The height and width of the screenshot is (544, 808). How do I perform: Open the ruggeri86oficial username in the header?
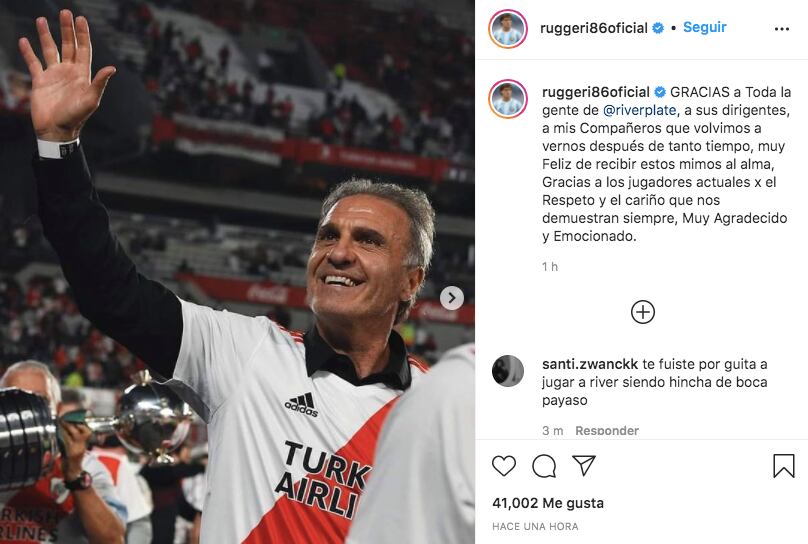click(x=594, y=28)
